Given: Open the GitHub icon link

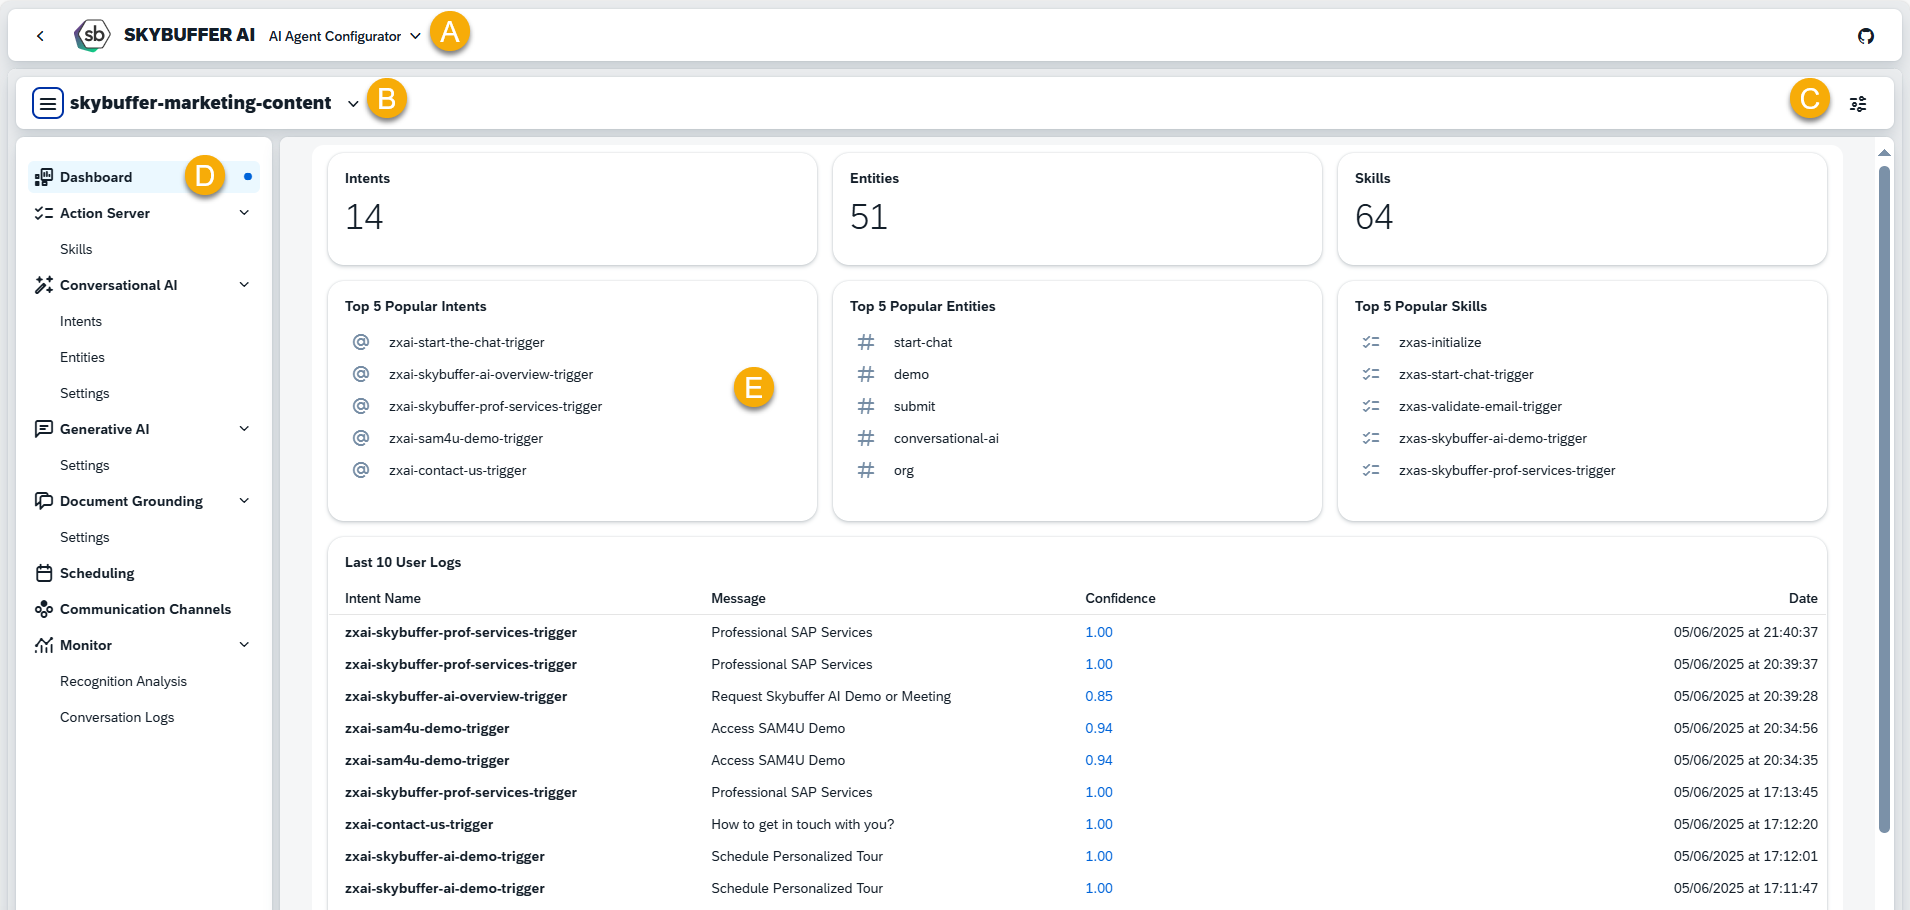Looking at the screenshot, I should pos(1865,36).
